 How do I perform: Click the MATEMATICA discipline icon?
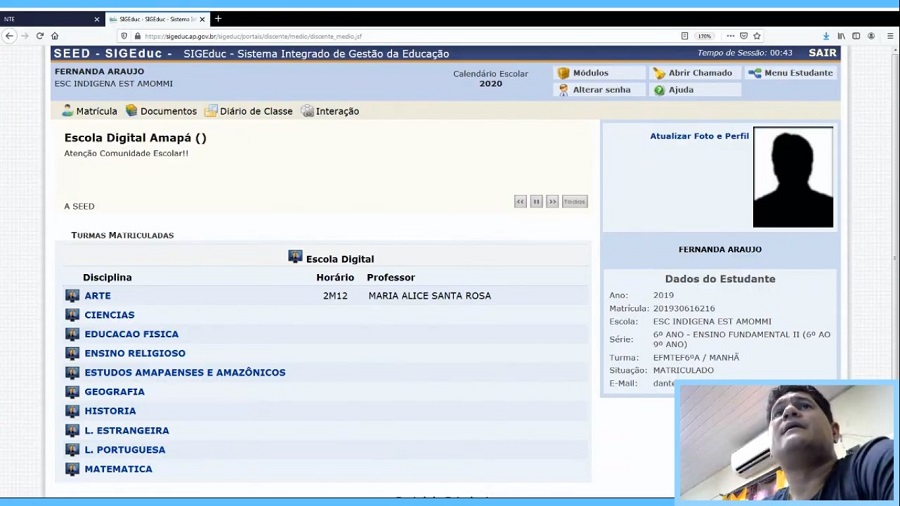(72, 469)
